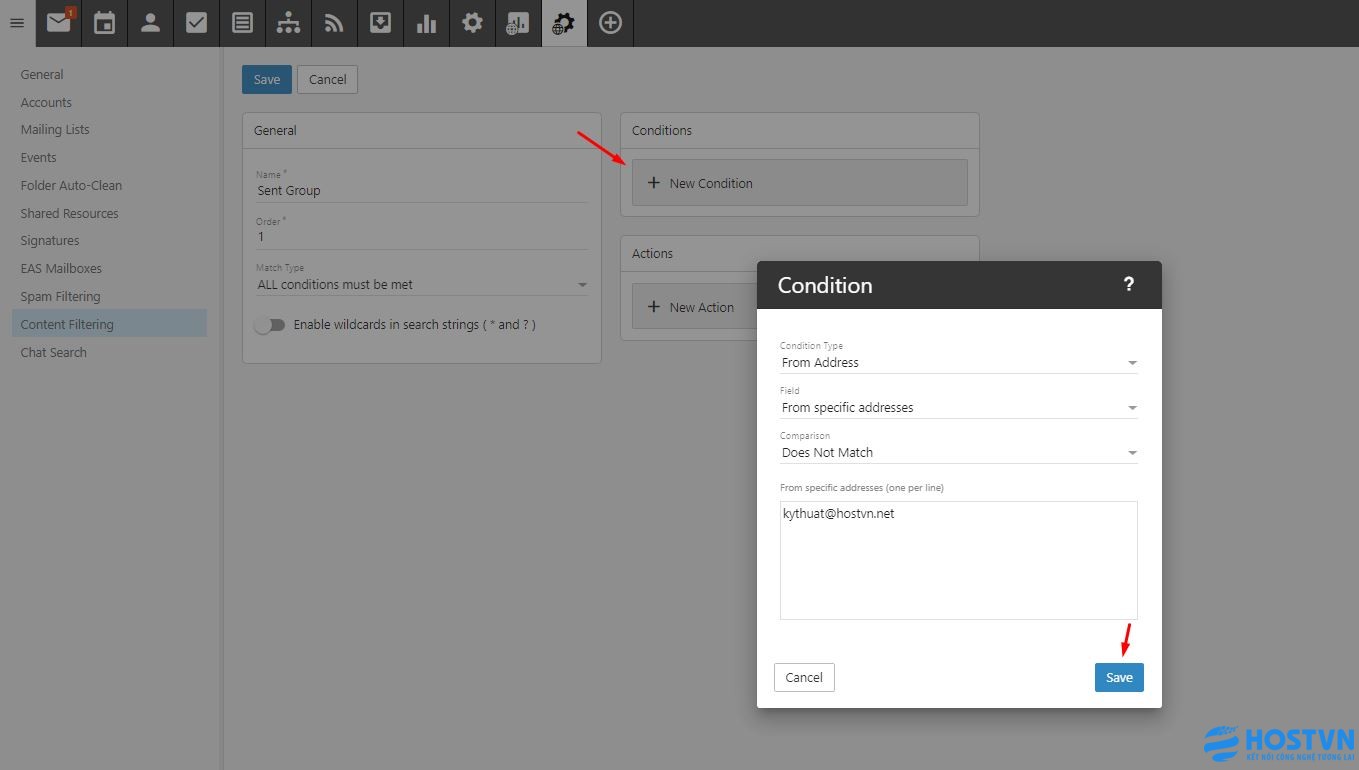Click the plus circle icon in the top bar
The image size is (1359, 770).
(610, 23)
